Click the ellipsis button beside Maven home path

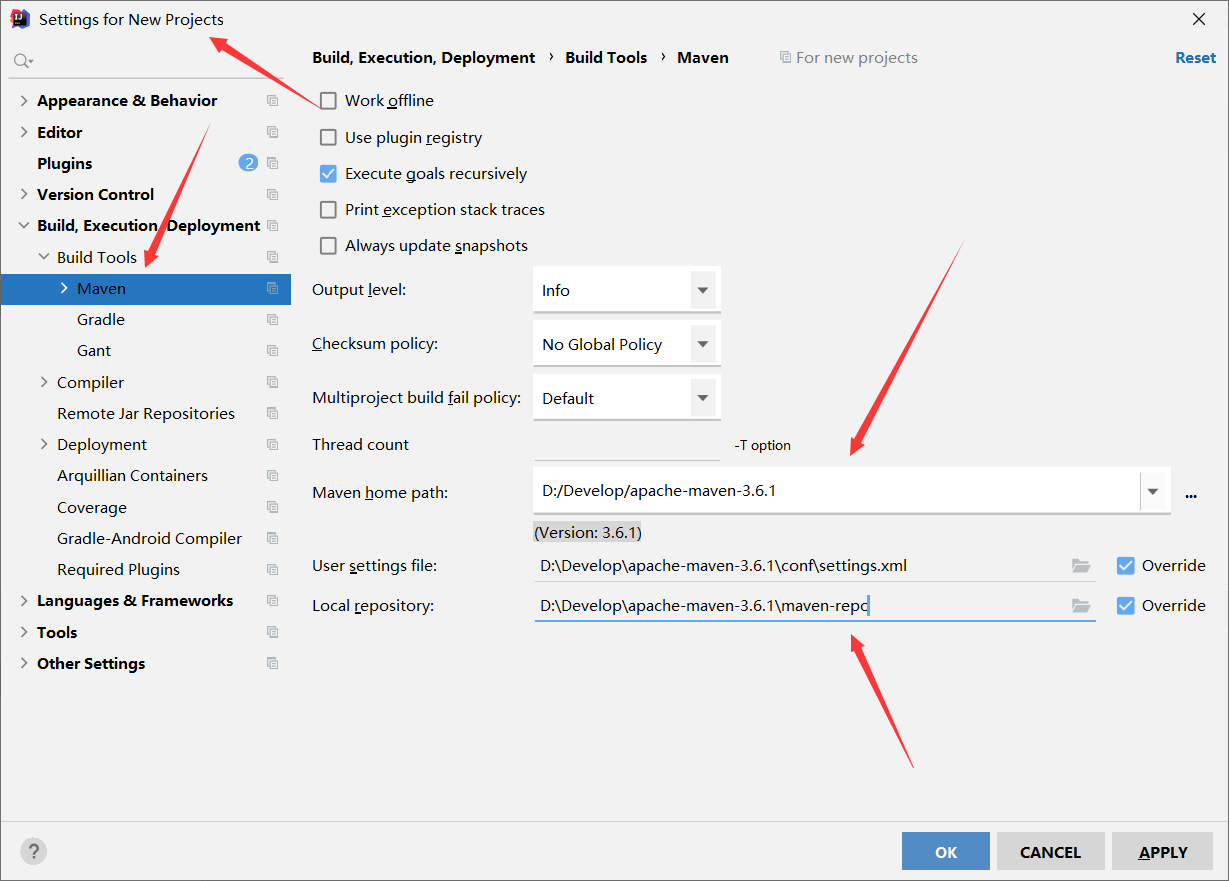[1191, 493]
